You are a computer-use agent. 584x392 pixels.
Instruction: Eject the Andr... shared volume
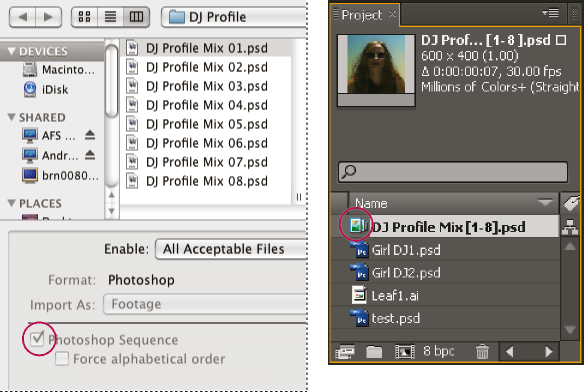[x=90, y=155]
